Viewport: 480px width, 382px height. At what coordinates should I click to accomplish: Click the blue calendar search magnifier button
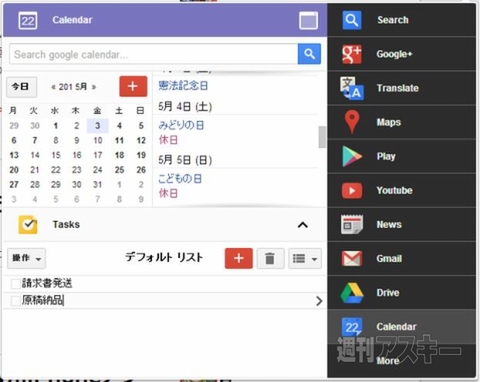(309, 54)
